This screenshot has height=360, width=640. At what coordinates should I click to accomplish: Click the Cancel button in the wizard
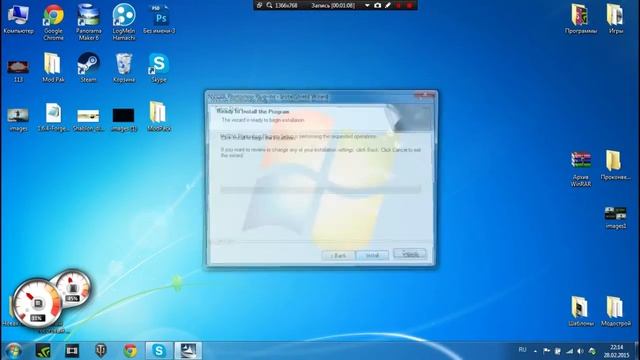tap(410, 254)
